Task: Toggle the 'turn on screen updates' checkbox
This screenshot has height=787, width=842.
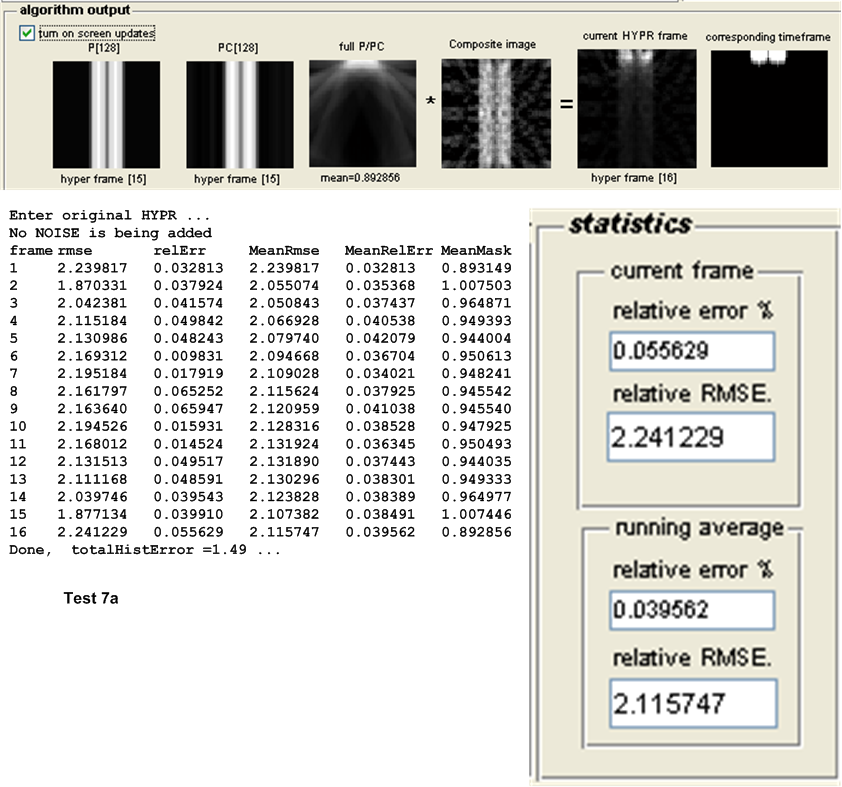Action: [26, 33]
